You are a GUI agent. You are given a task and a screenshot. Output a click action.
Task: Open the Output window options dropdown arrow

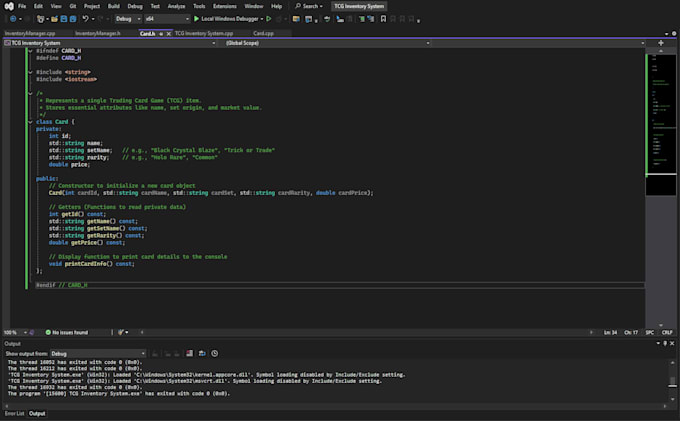658,343
